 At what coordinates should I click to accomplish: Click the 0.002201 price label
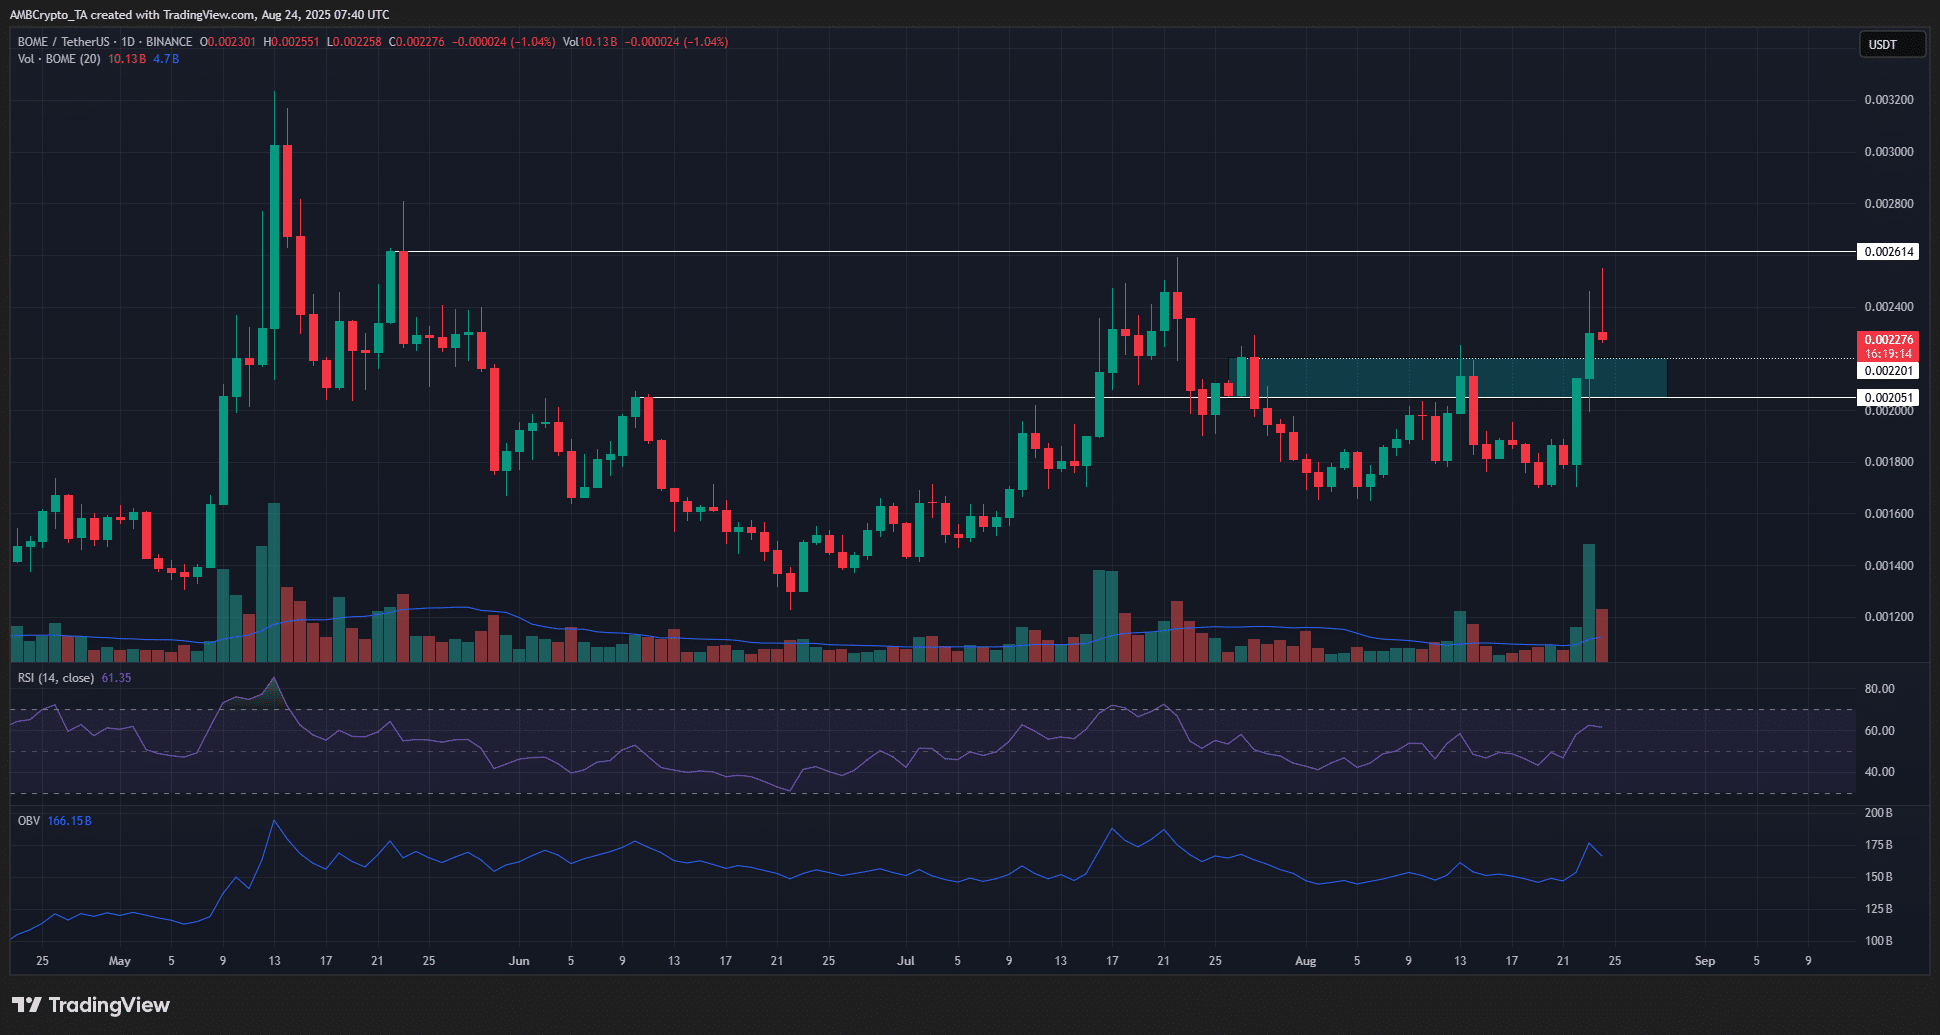1888,371
